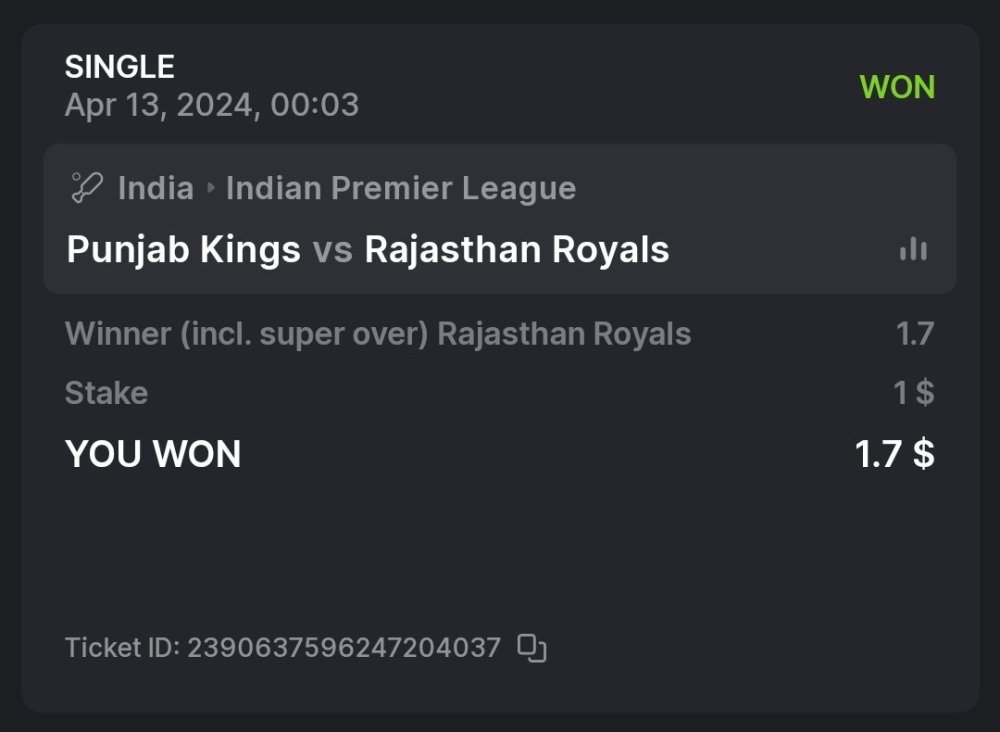Select Punjab Kings team name
This screenshot has height=732, width=1000.
pos(183,249)
